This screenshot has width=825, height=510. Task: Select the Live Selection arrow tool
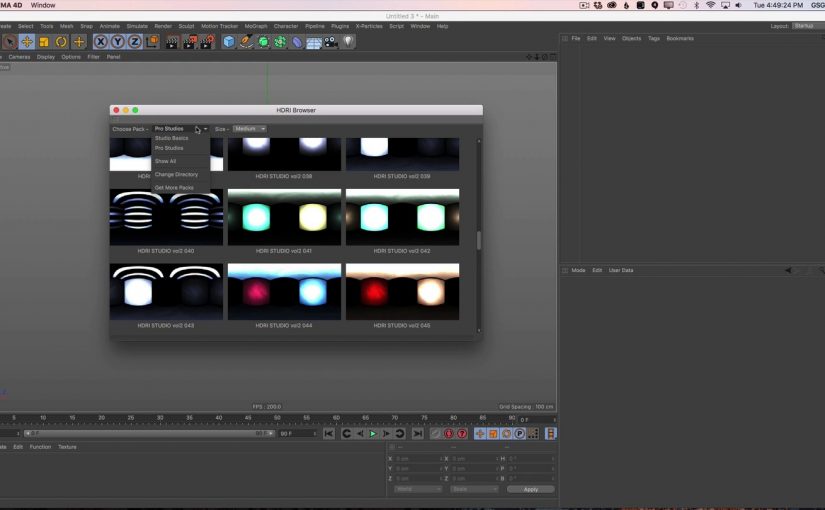9,42
